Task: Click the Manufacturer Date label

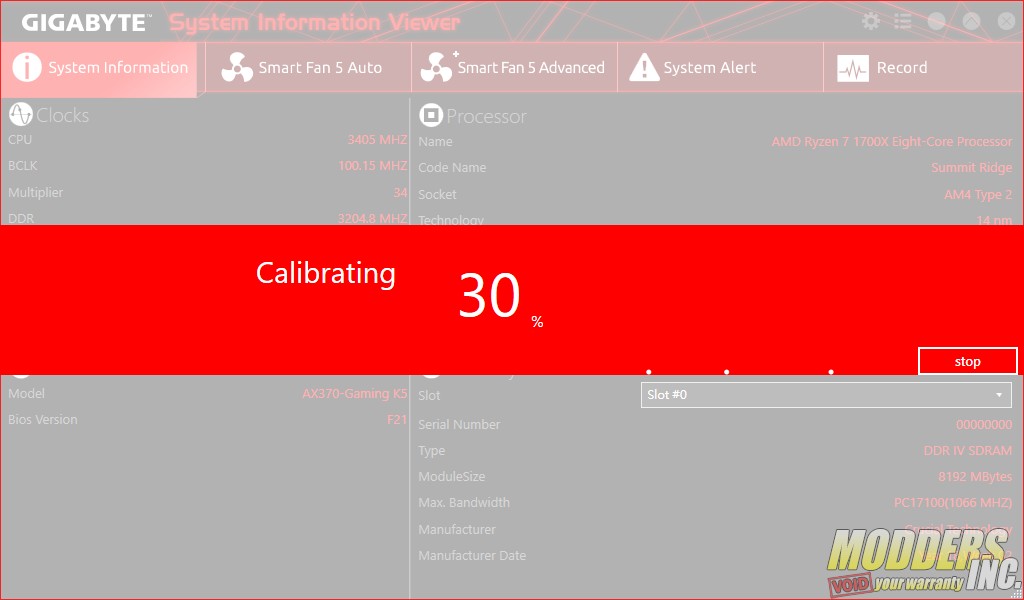Action: click(x=472, y=556)
